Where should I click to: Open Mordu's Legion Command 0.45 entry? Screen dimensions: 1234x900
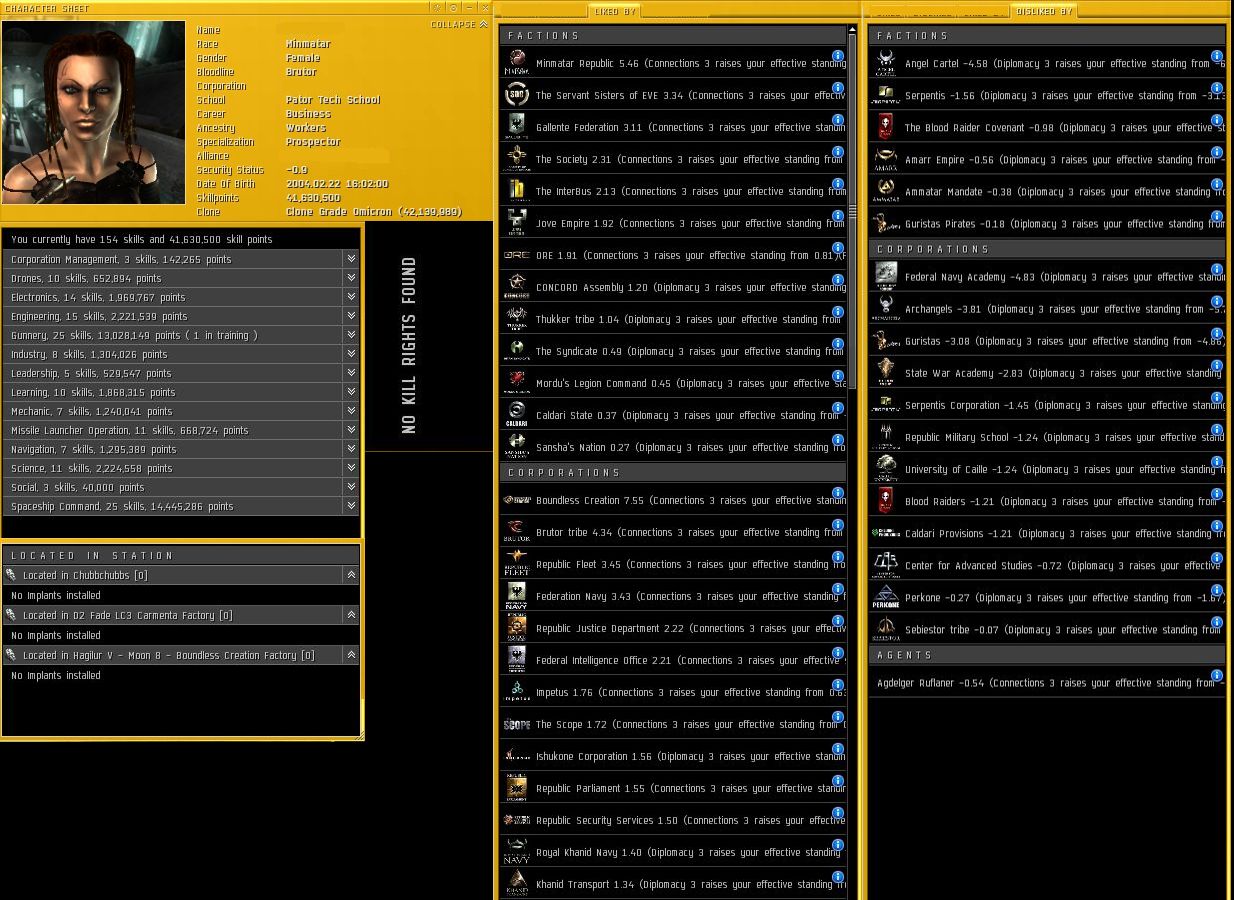[x=672, y=383]
